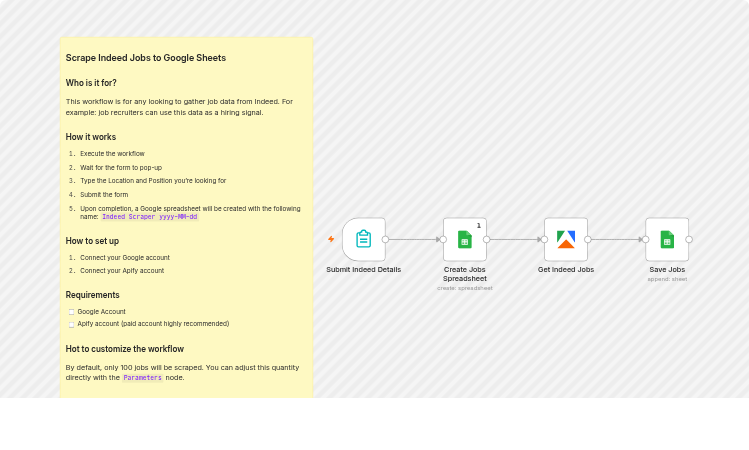Screen dimensions: 749x450
Task: Select the Submit Indeed Details form node
Action: (x=364, y=239)
